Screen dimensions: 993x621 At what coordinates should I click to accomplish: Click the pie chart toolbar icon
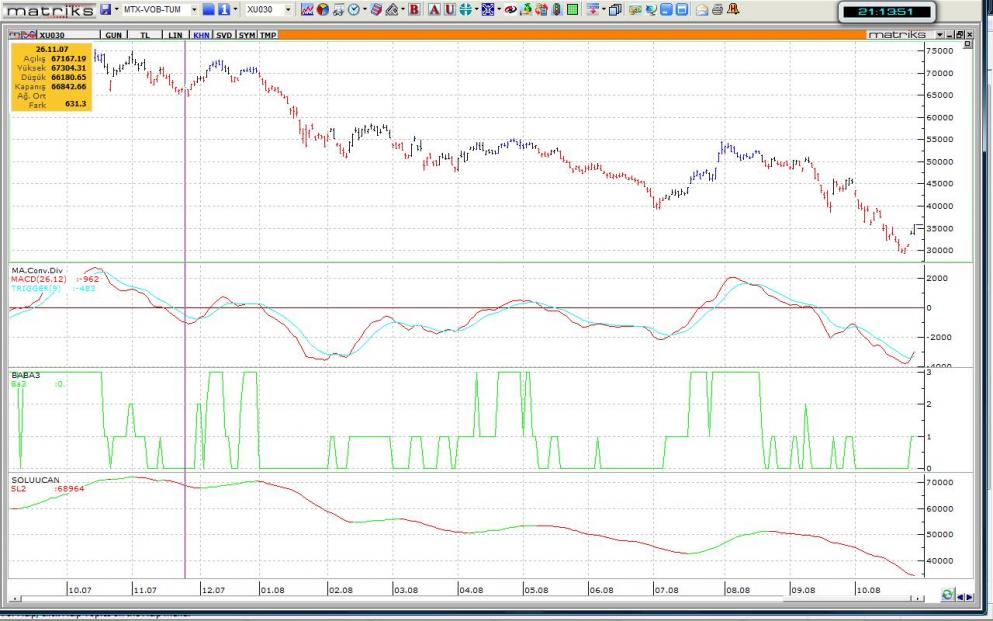tap(323, 9)
